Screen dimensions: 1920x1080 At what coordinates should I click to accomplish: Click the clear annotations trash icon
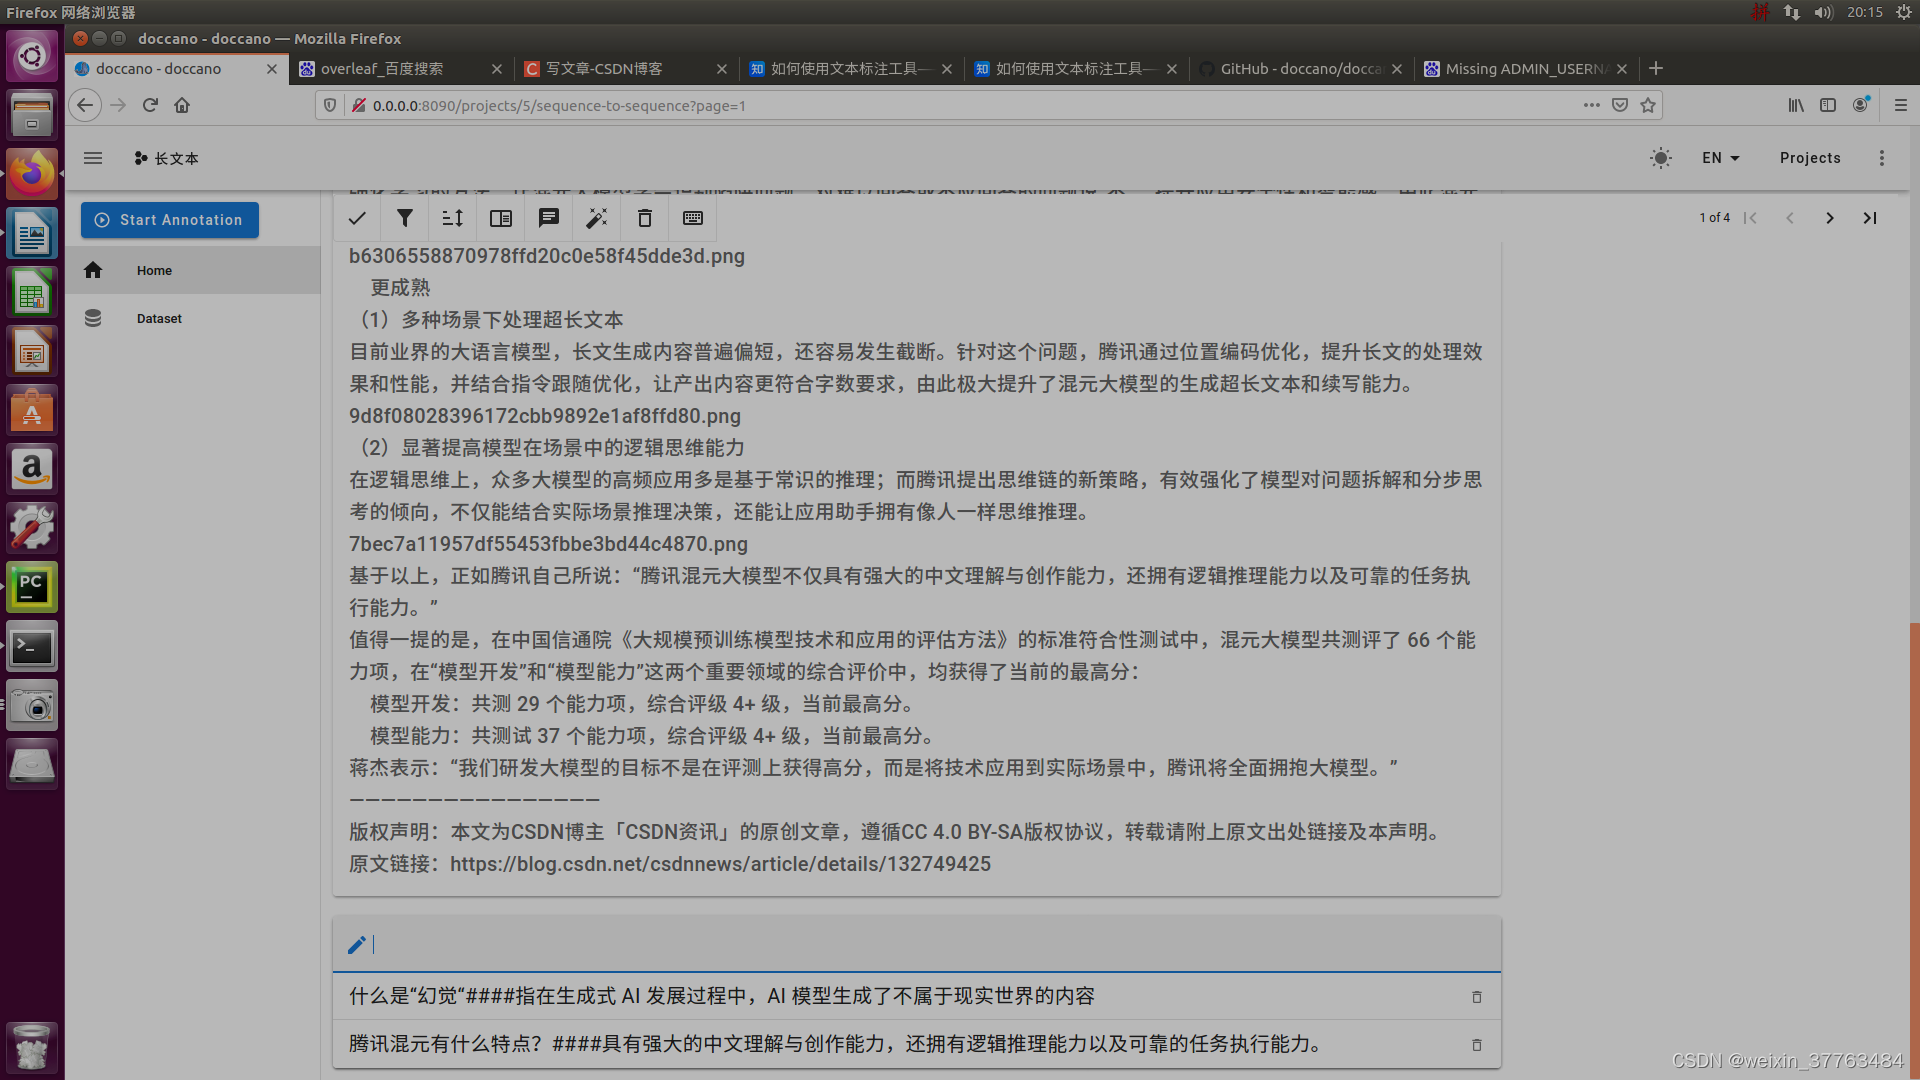click(645, 218)
